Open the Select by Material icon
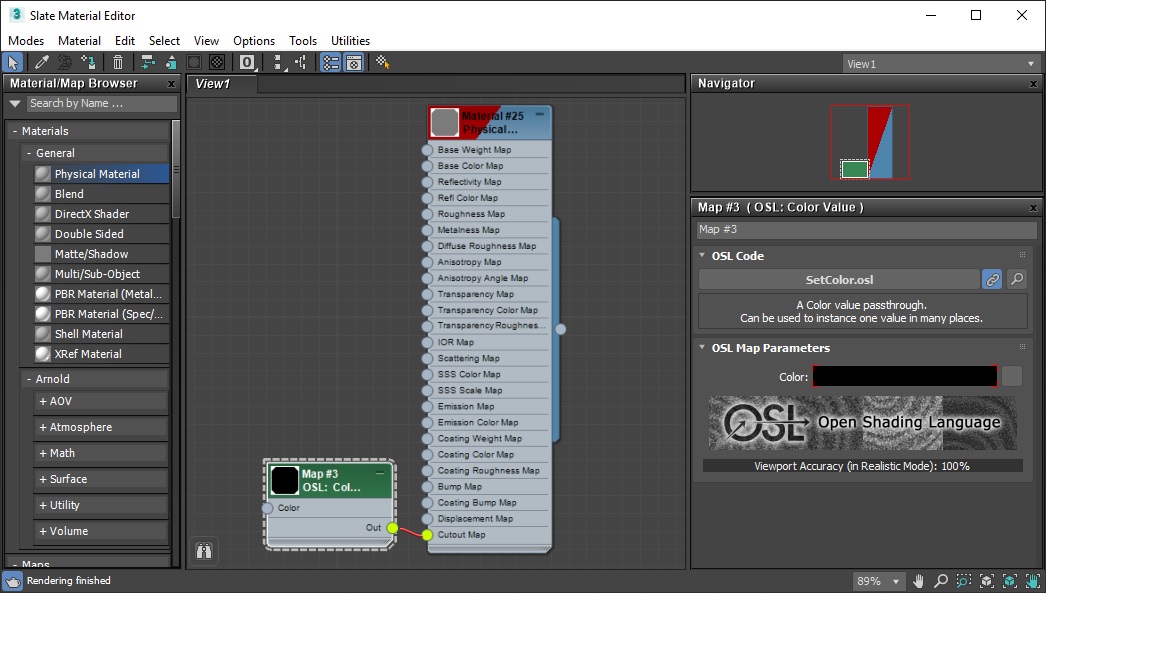The width and height of the screenshot is (1152, 648). [383, 62]
